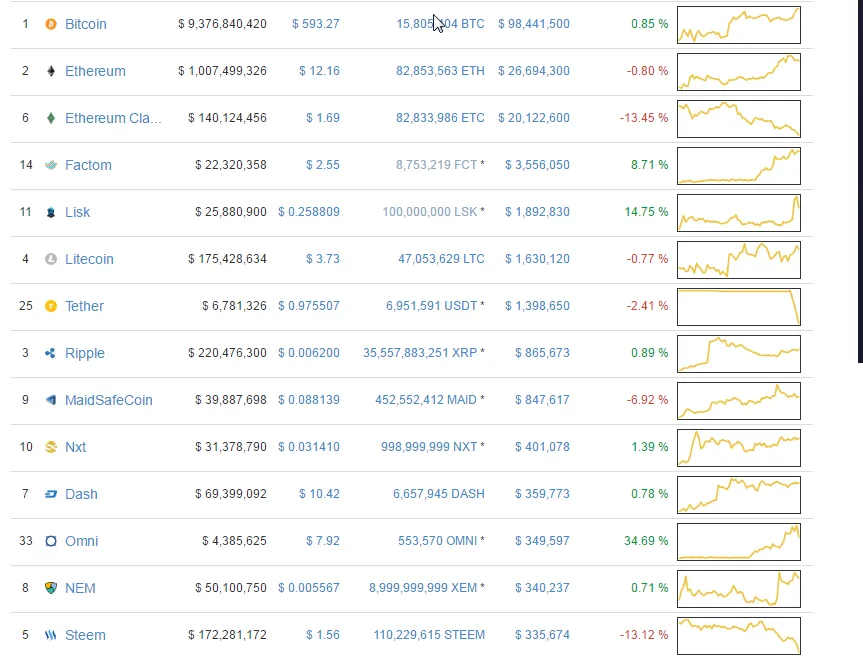The height and width of the screenshot is (659, 863).
Task: Click the Ripple logo icon
Action: [x=50, y=353]
